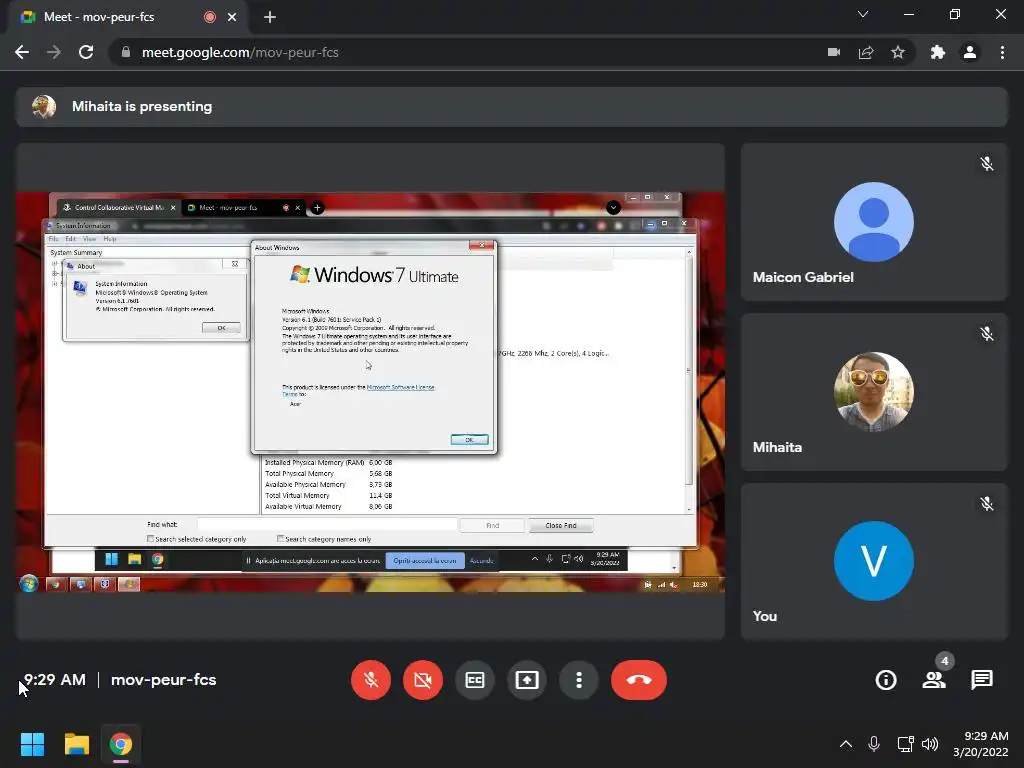Click the muted mic icon on Maicon Gabriel tile
This screenshot has height=768, width=1024.
click(x=987, y=164)
